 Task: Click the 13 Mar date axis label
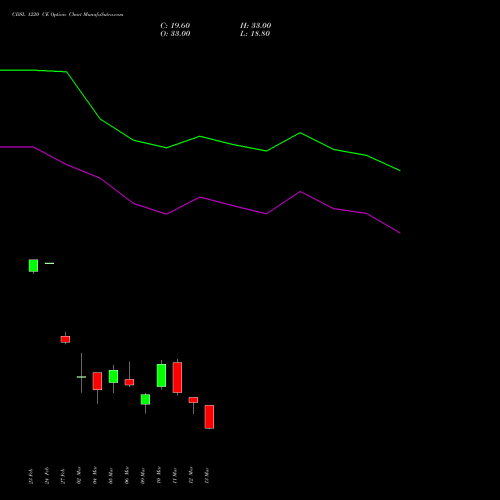[x=207, y=475]
